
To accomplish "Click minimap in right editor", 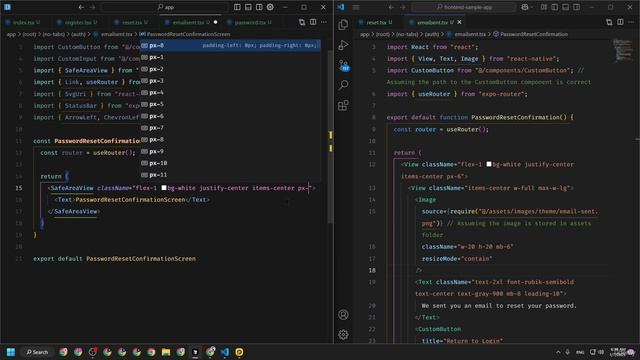I will tap(623, 51).
